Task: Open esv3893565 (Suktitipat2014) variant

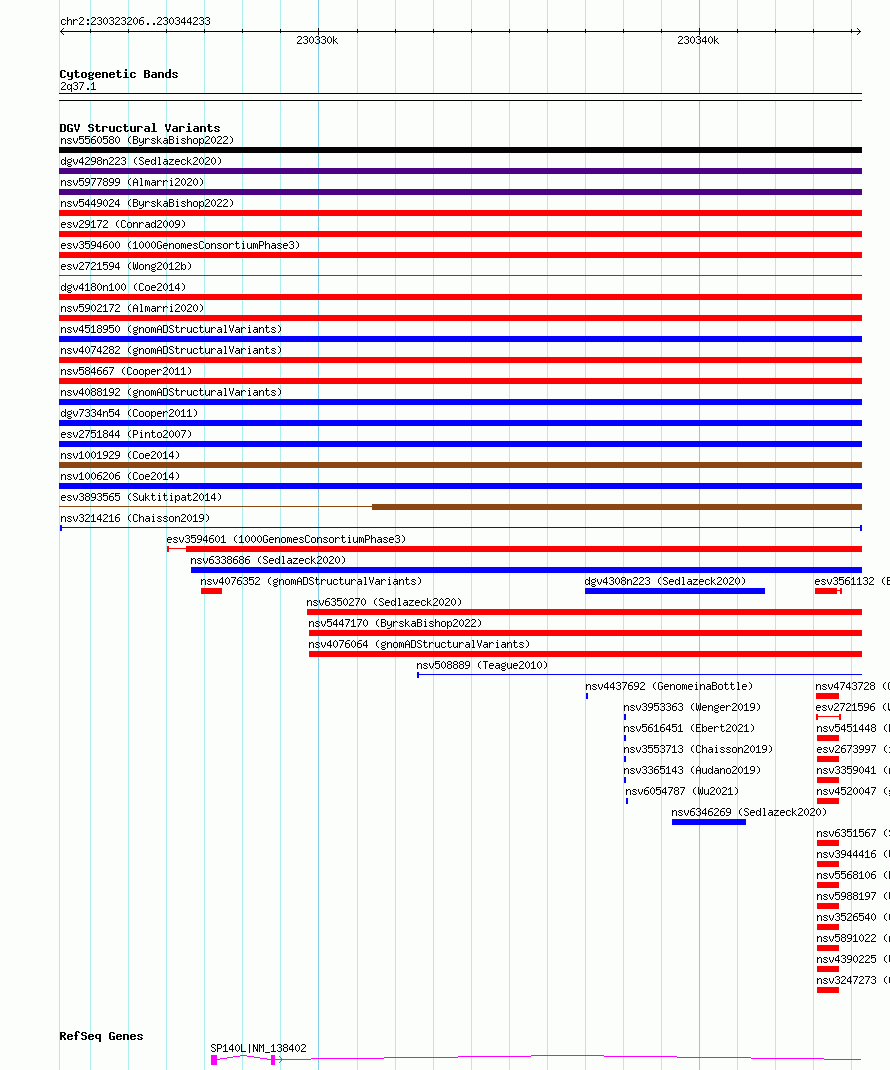Action: pyautogui.click(x=141, y=497)
